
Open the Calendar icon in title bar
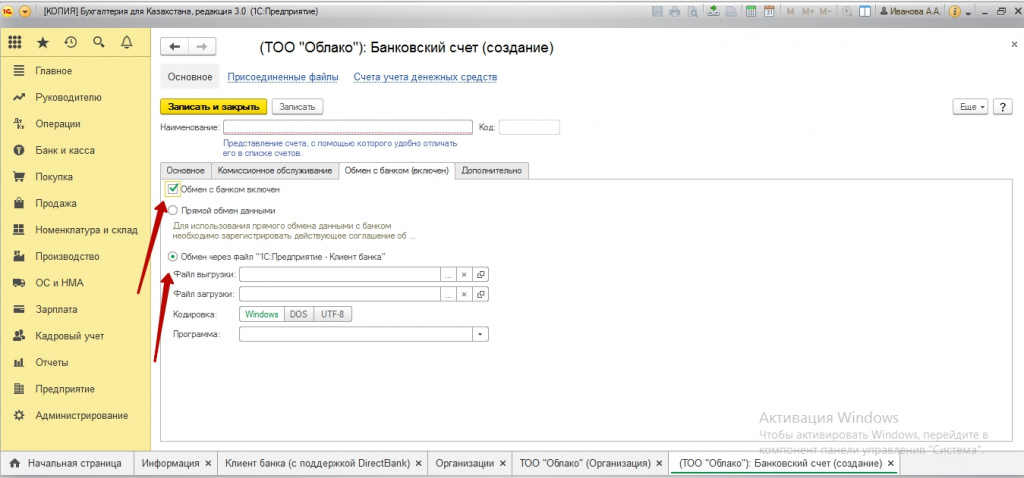(769, 11)
